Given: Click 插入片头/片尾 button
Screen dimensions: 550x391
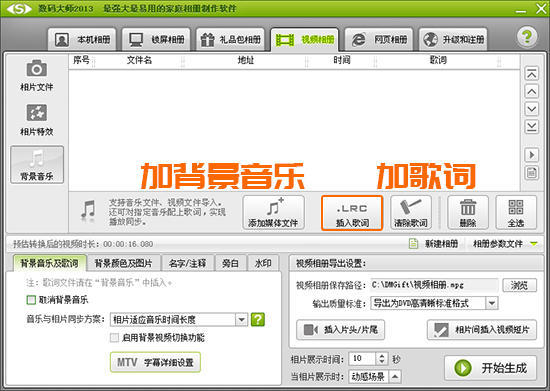Looking at the screenshot, I should 340,330.
